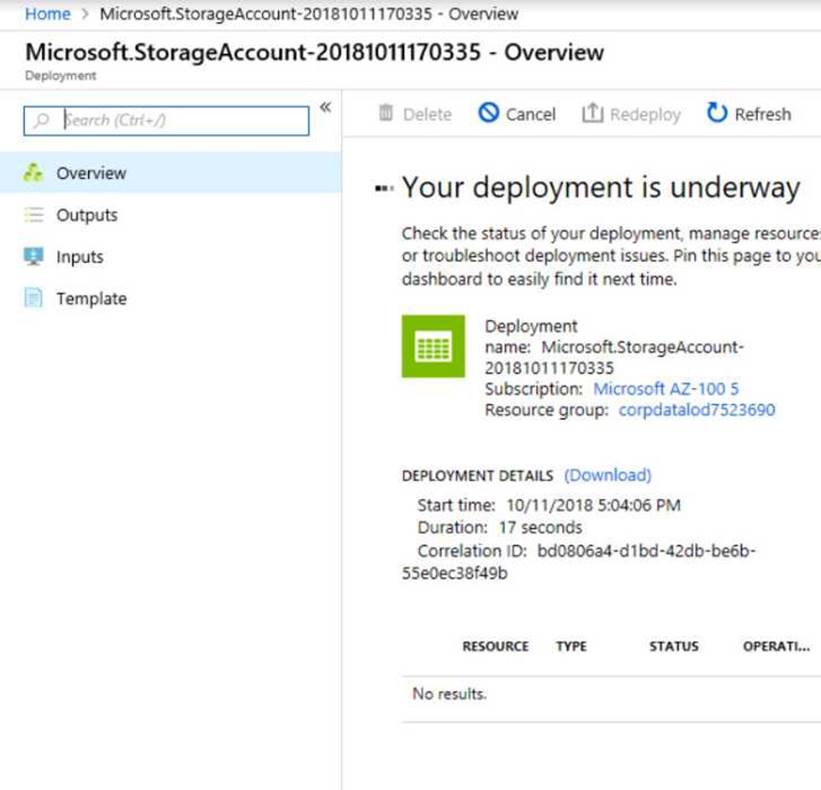Click the Outputs list icon

click(x=34, y=215)
